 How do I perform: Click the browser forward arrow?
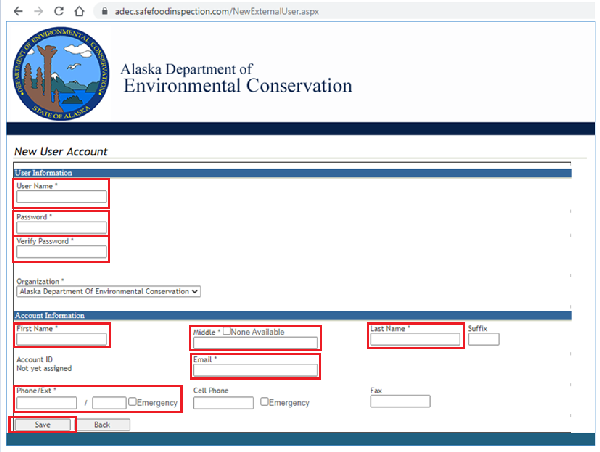click(x=38, y=11)
